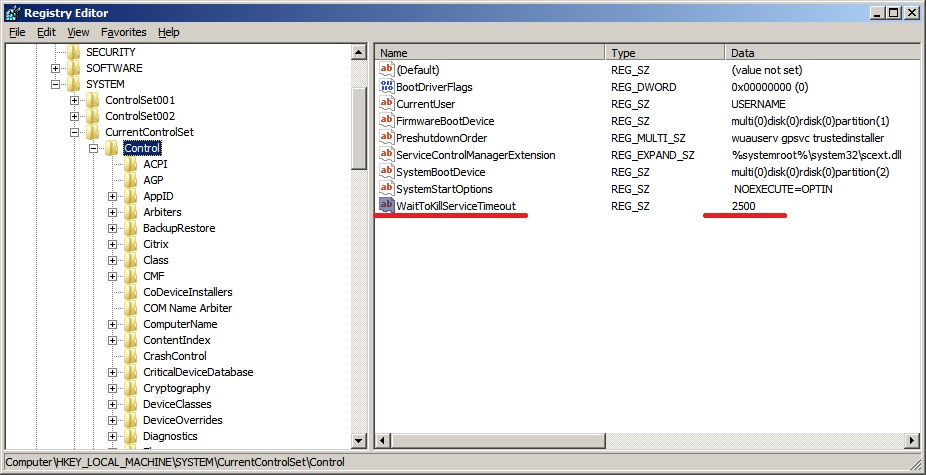Open the View menu
This screenshot has width=926, height=475.
(x=78, y=32)
